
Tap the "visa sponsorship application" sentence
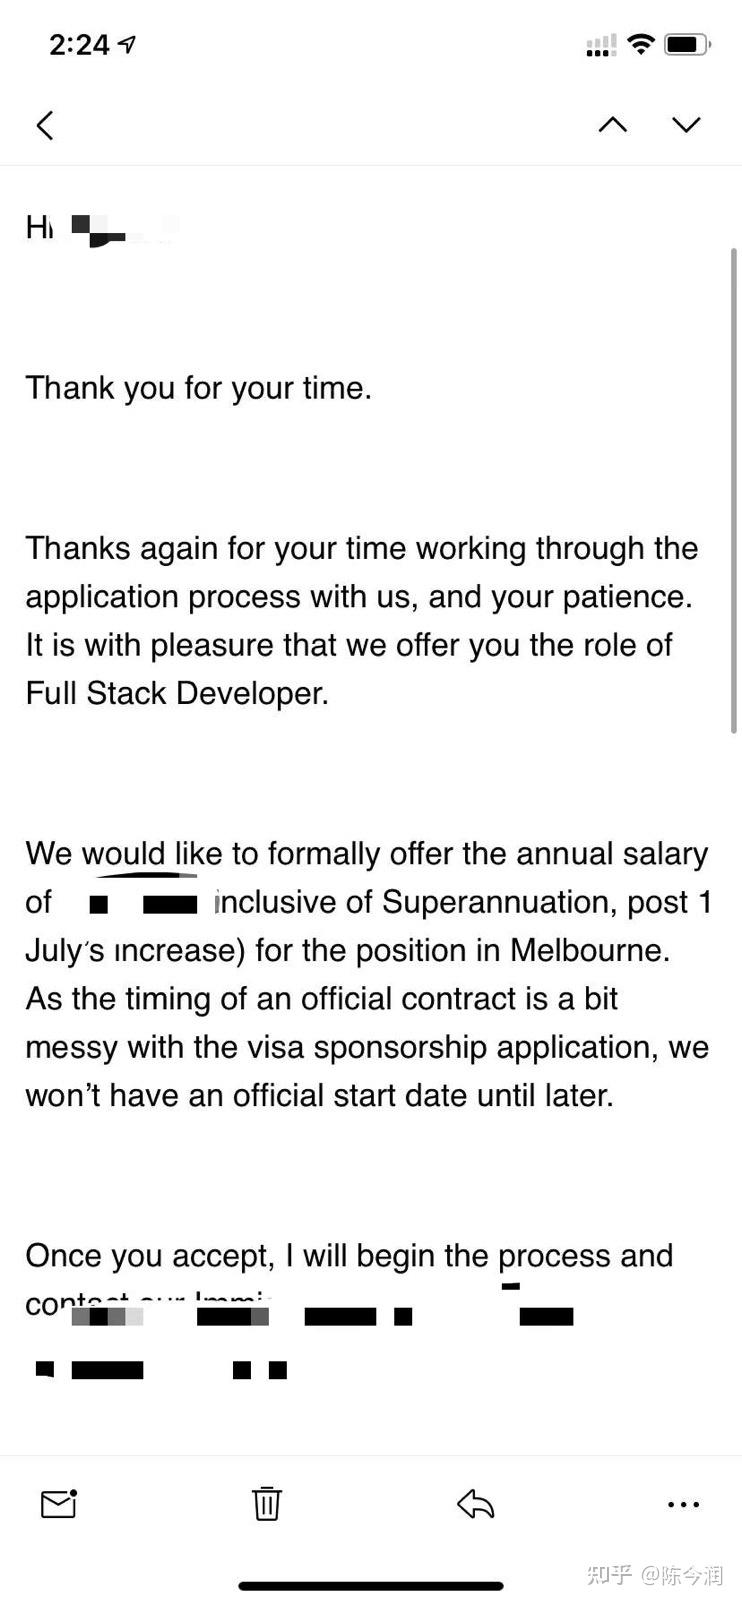pos(366,1047)
